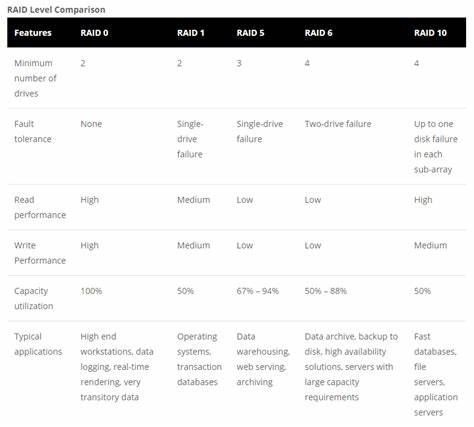Image resolution: width=474 pixels, height=427 pixels.
Task: Click the Minimum number of drives row label
Action: point(35,78)
